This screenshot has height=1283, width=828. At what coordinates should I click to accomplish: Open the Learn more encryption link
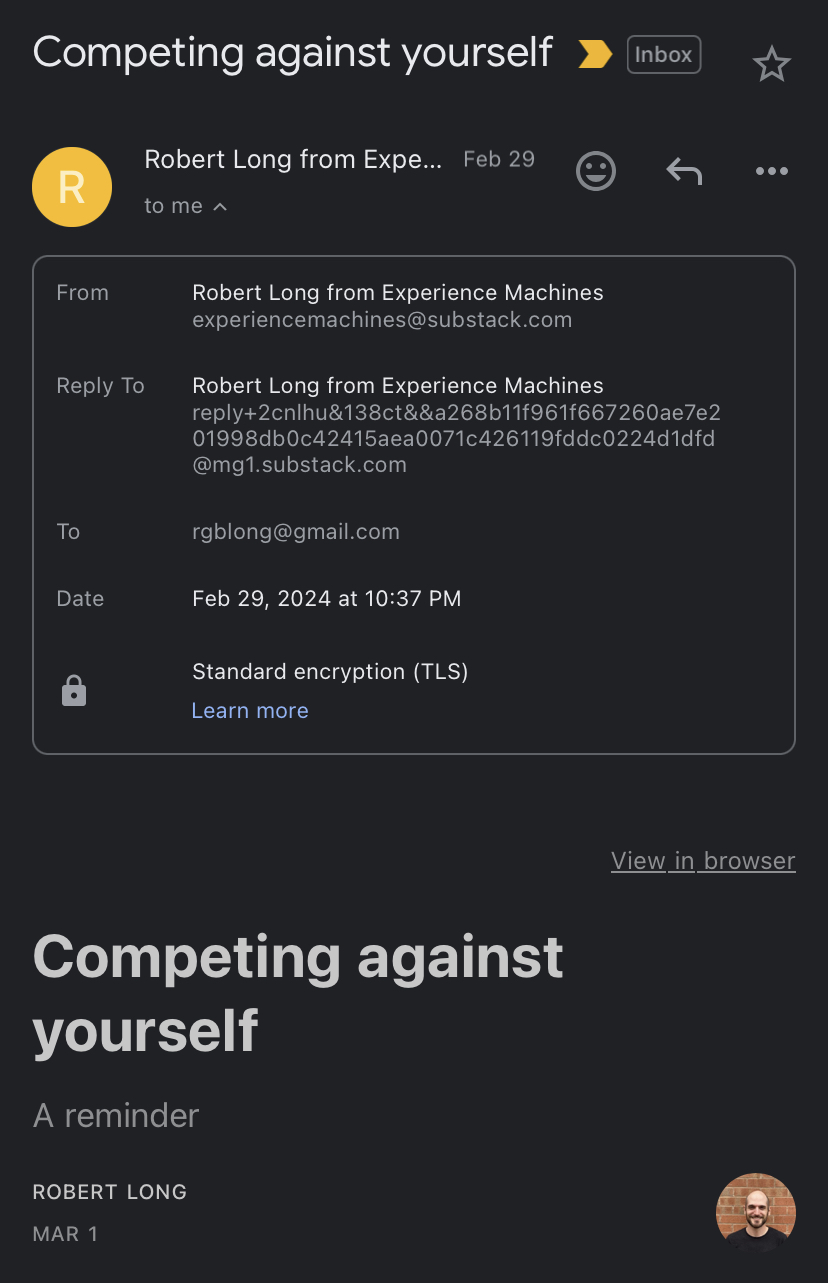pos(250,711)
